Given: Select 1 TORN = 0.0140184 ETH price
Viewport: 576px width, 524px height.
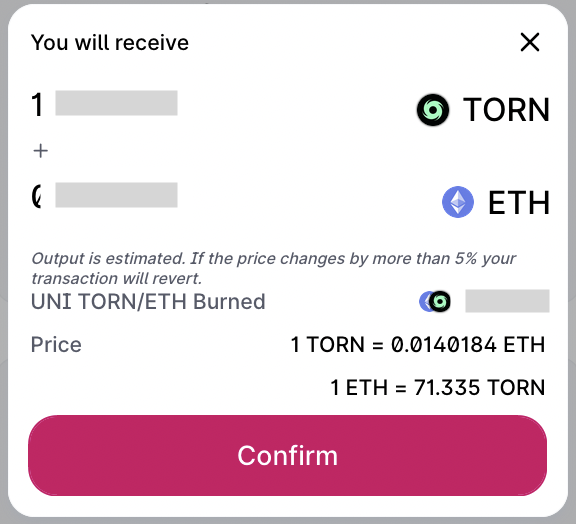Looking at the screenshot, I should 418,345.
